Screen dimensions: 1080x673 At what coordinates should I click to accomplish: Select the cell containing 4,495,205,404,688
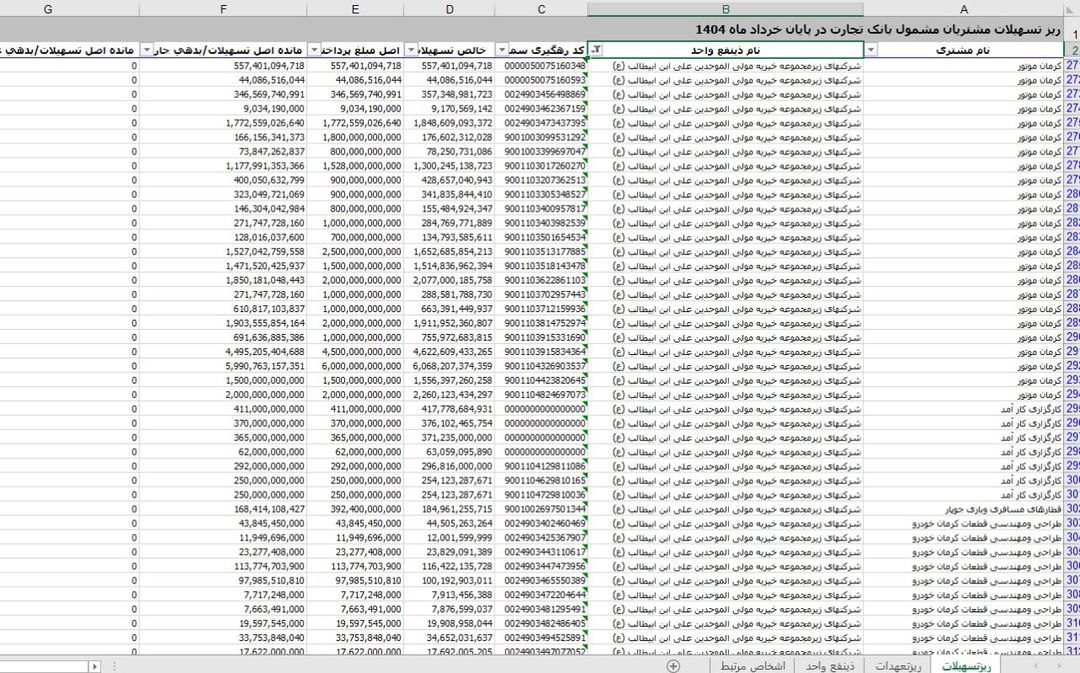223,352
